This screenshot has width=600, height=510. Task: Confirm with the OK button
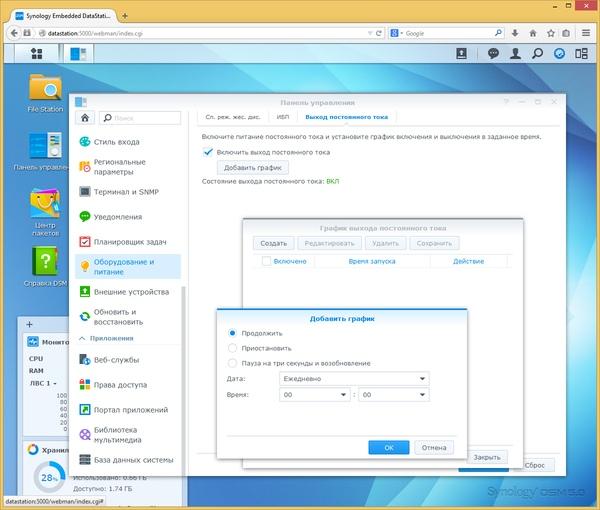(389, 447)
